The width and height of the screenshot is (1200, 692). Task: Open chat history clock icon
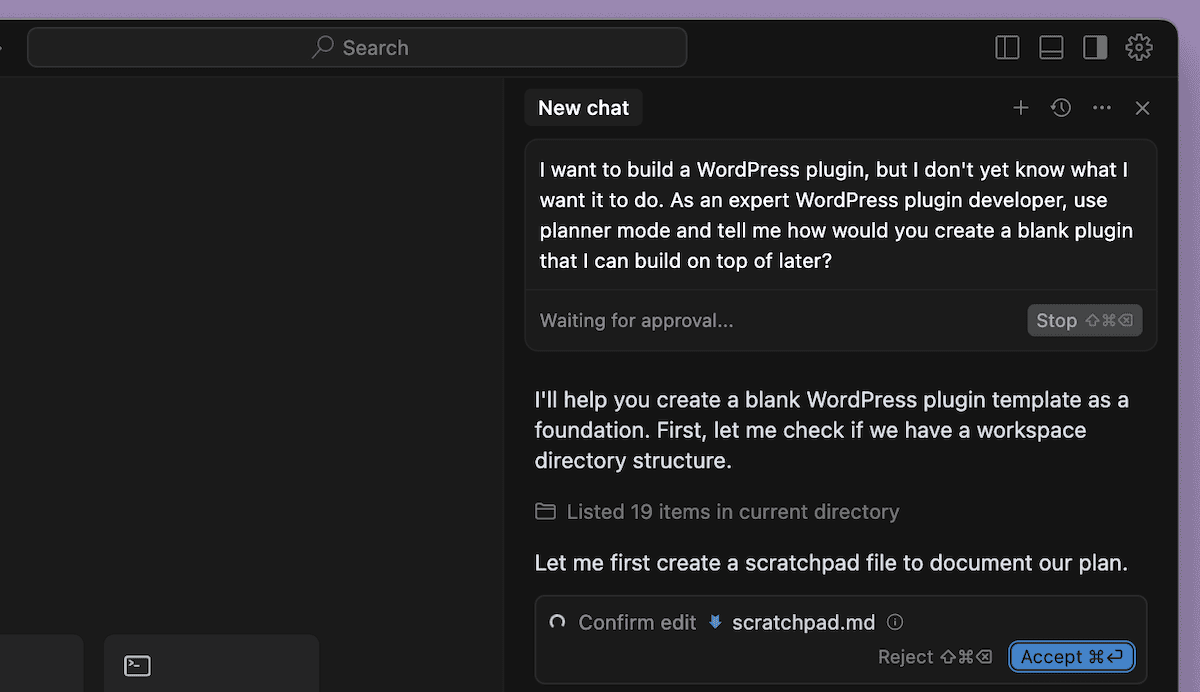click(x=1061, y=108)
